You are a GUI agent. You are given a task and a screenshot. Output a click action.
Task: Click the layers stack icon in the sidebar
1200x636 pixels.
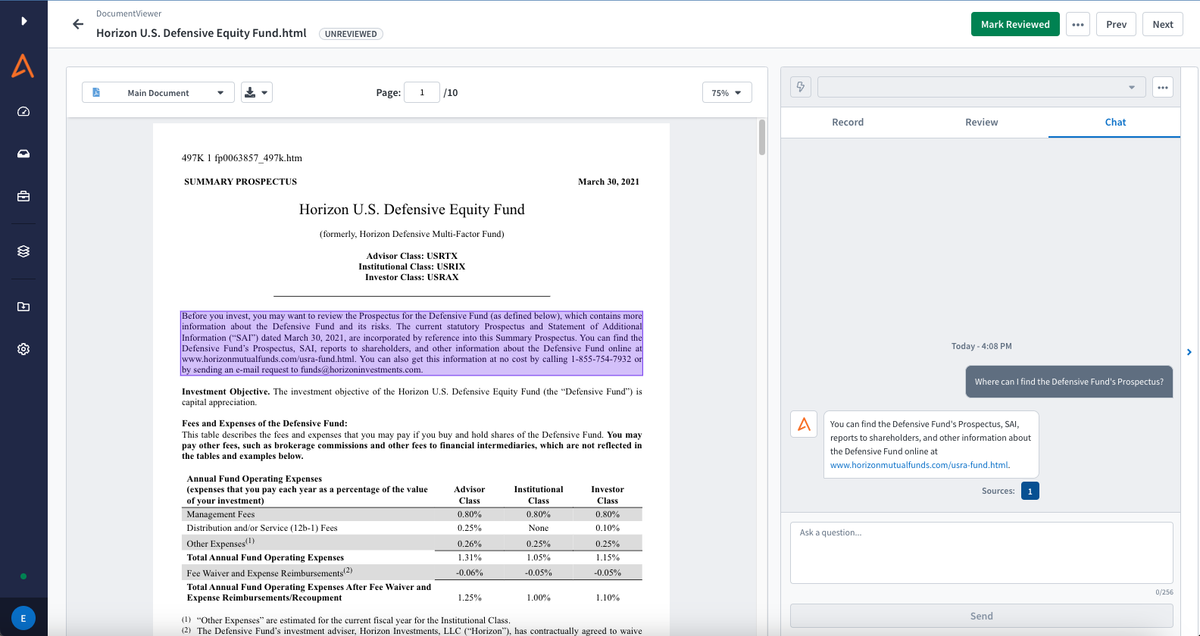click(23, 251)
